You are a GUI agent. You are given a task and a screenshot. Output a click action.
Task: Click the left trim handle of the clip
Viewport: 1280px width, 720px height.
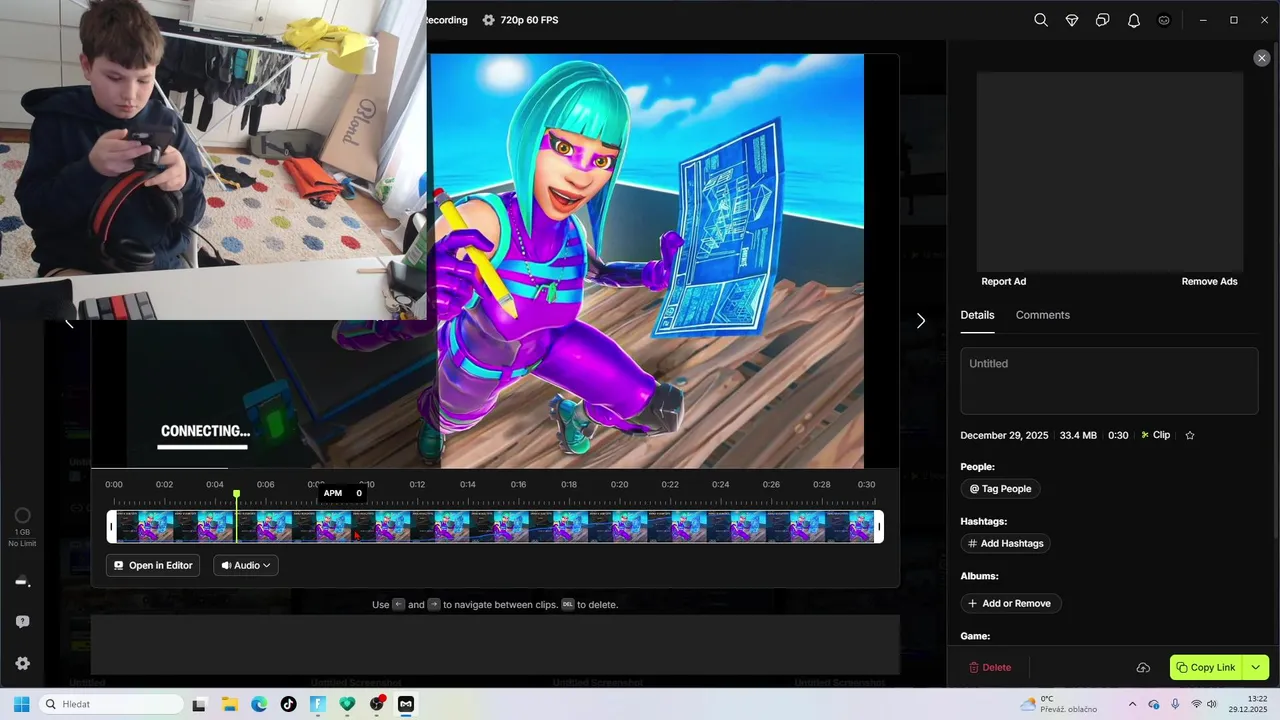(111, 527)
